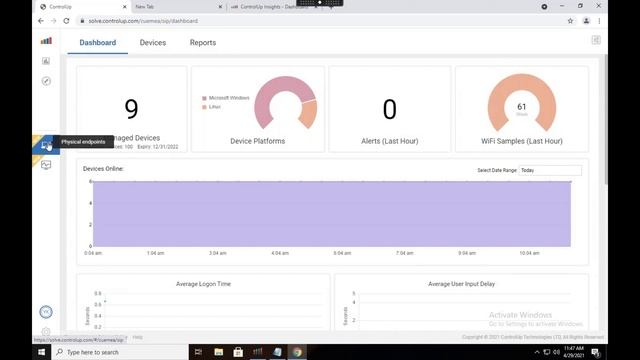Toggle the panel icon right of tabs
Screen dimensions: 640x360
tap(596, 40)
